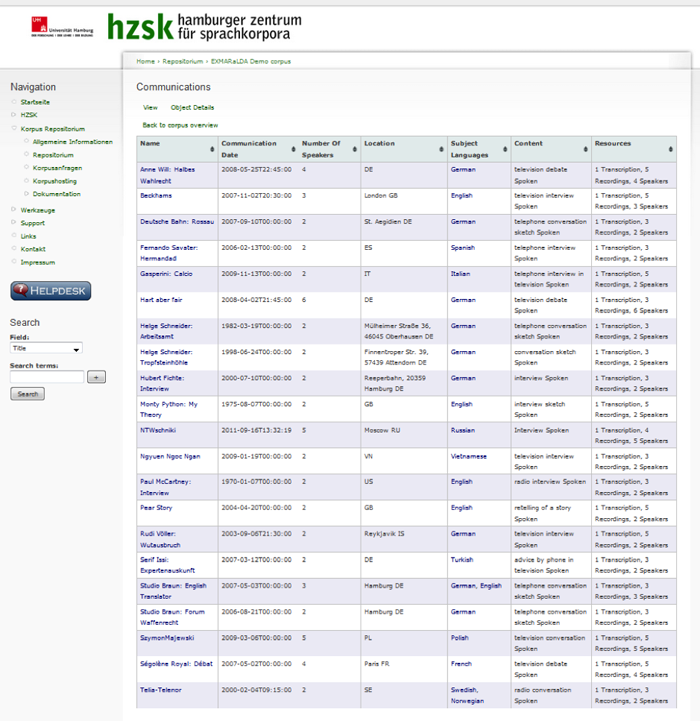Follow the Back to corpus overview link
The image size is (700, 721).
[180, 125]
